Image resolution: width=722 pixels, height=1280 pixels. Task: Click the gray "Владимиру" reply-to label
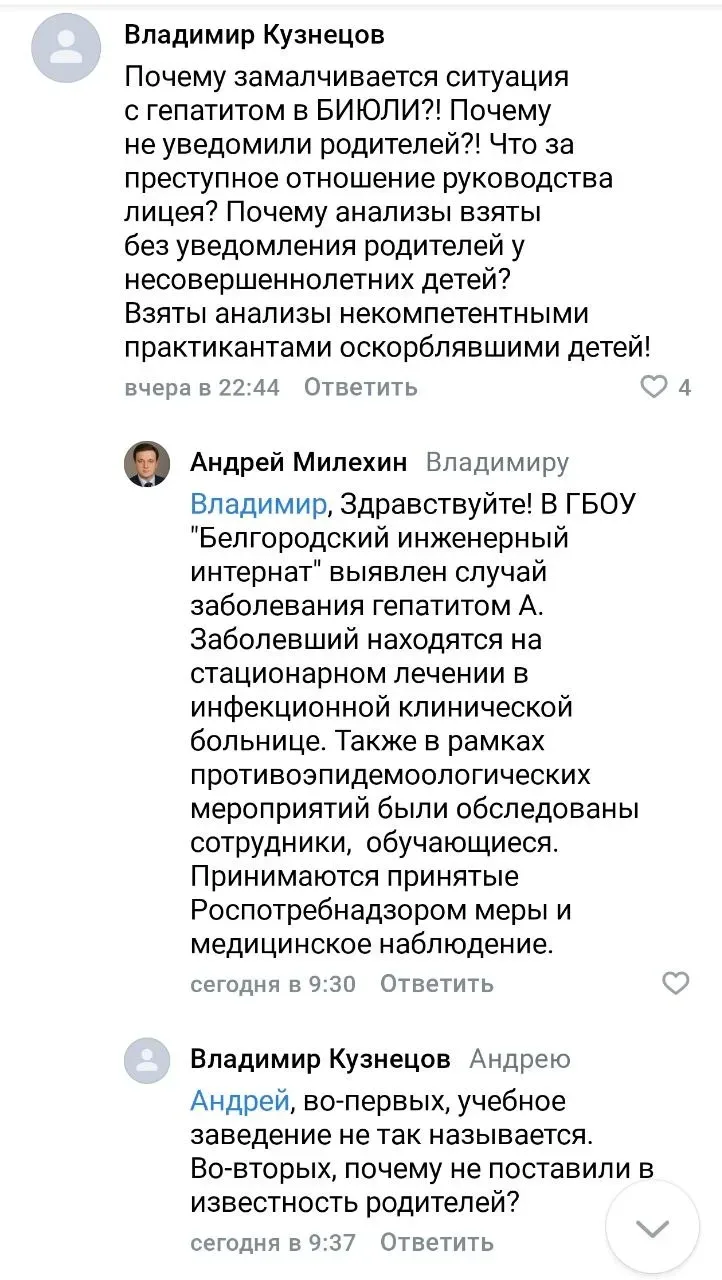(497, 462)
